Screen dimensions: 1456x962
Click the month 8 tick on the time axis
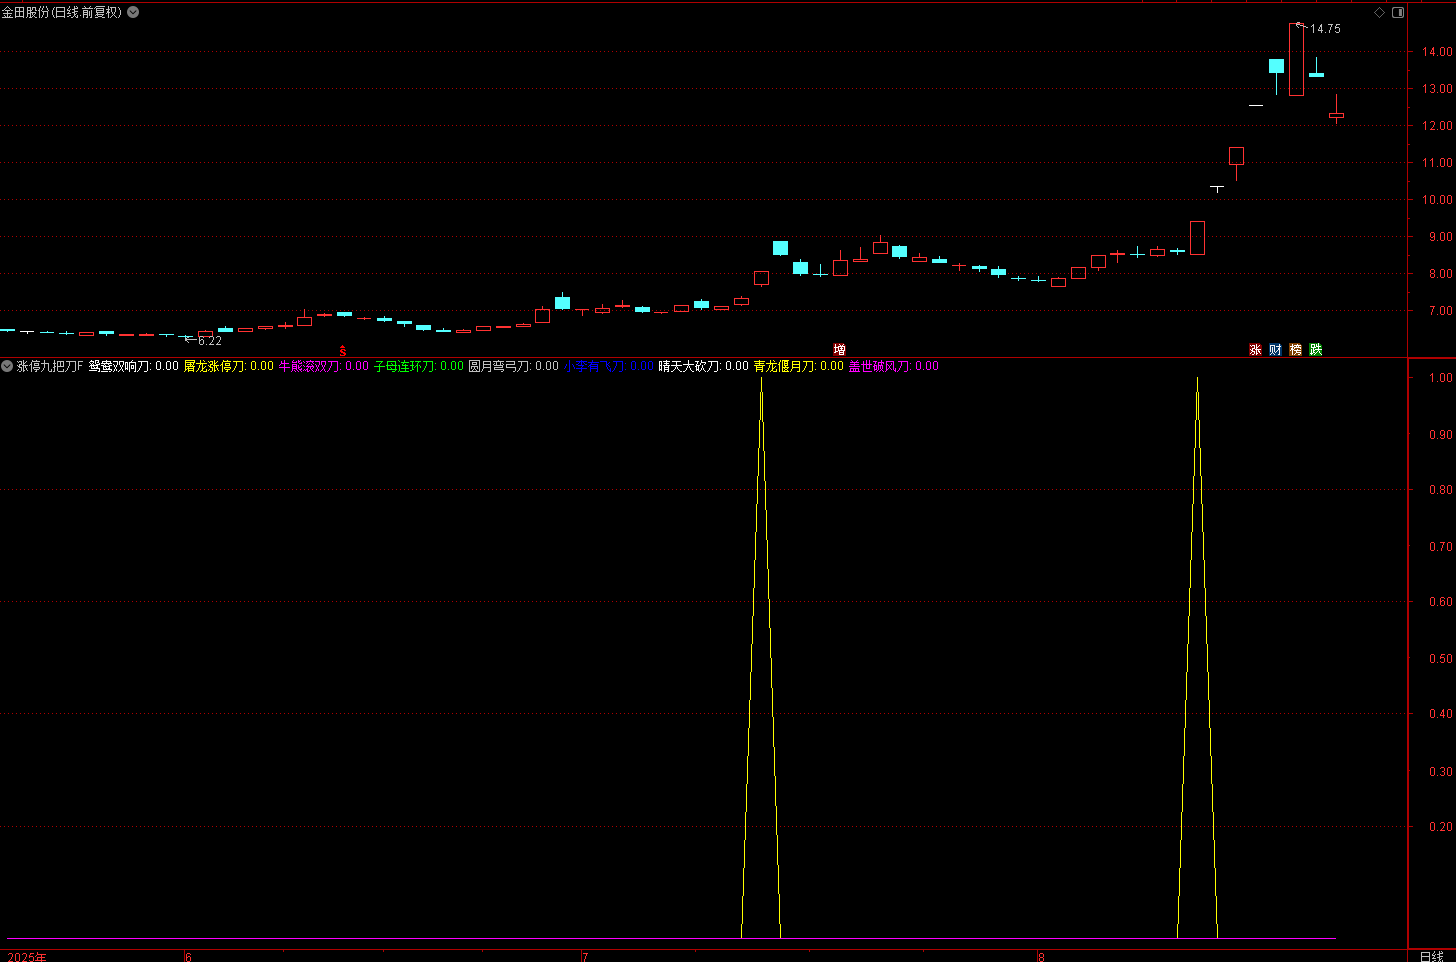pos(1041,957)
